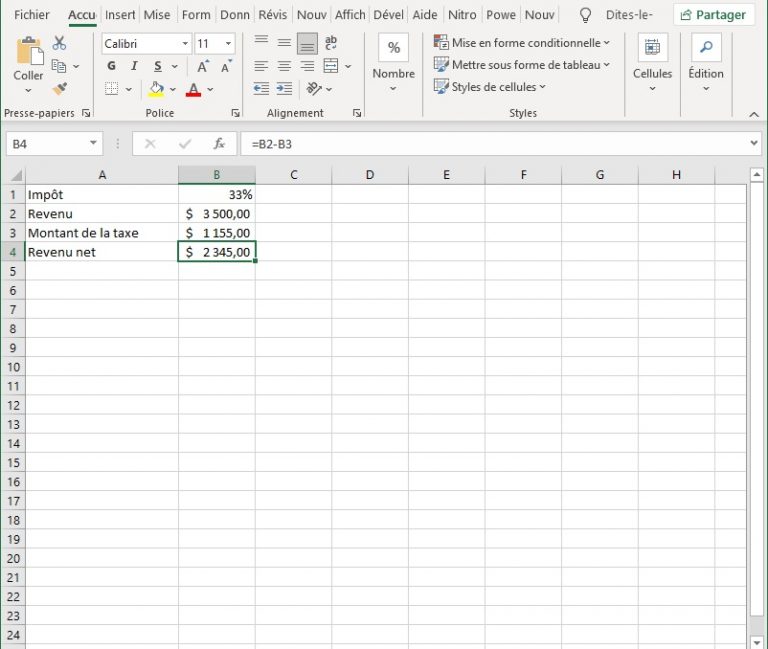Click the Coller paste icon
This screenshot has width=768, height=649.
pyautogui.click(x=29, y=51)
